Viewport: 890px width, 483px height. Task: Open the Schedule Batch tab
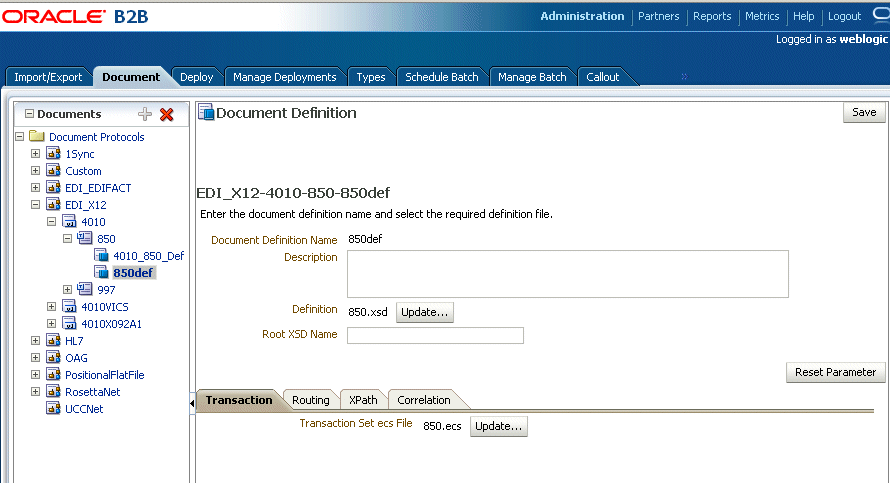coord(442,77)
